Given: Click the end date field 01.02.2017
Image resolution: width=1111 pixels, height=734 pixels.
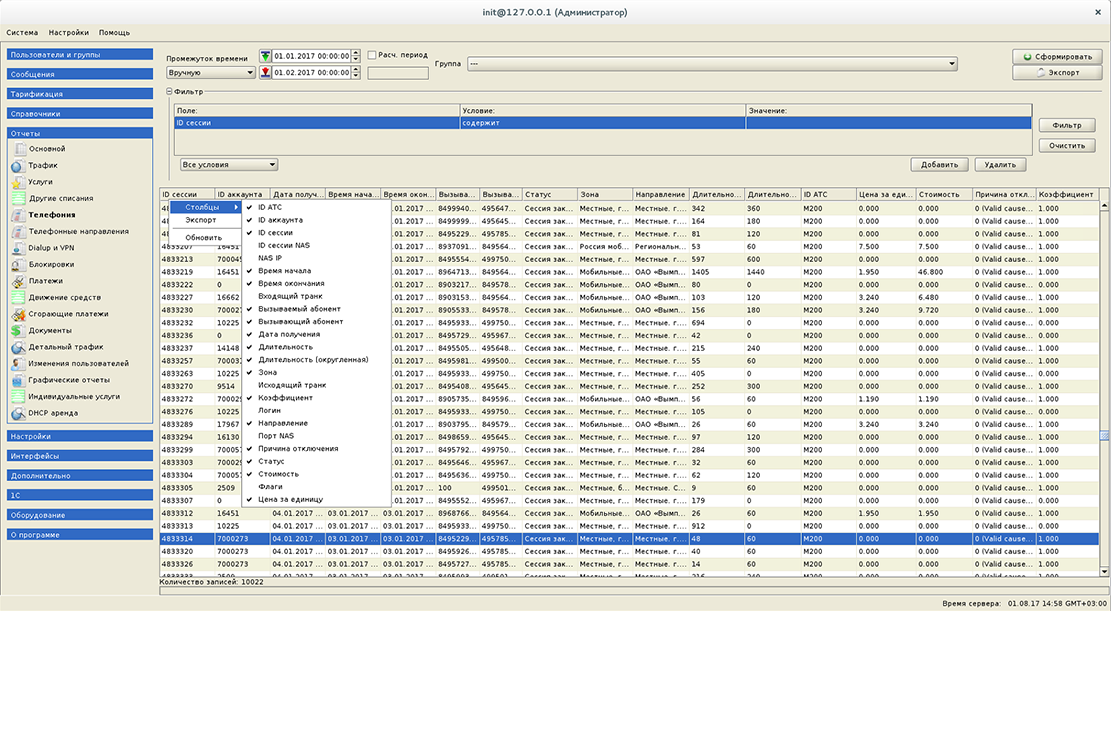Looking at the screenshot, I should tap(310, 73).
